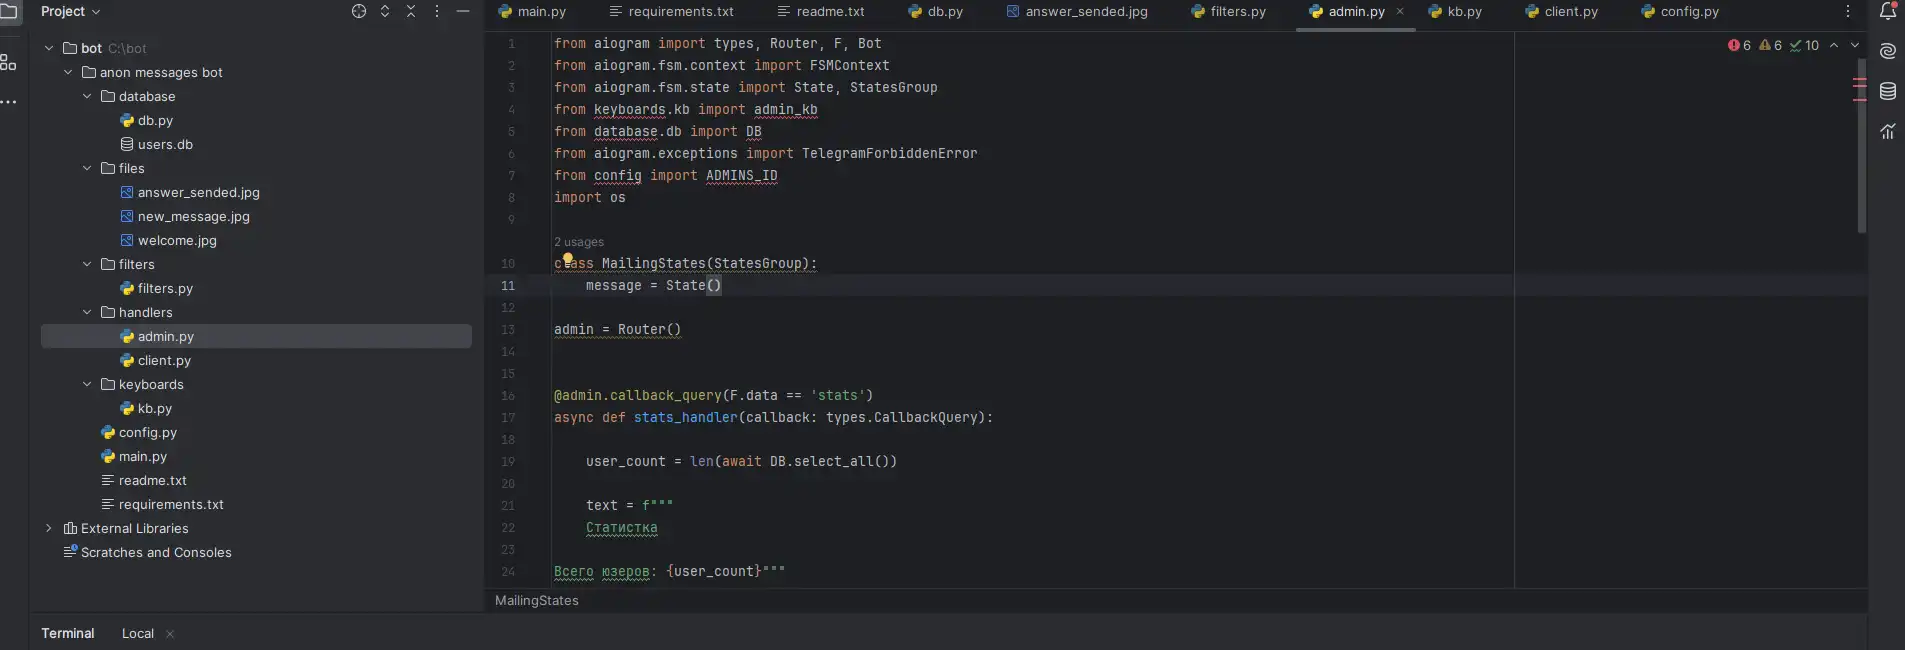Viewport: 1905px width, 650px height.
Task: Switch to the filters.py editor tab
Action: (x=1229, y=12)
